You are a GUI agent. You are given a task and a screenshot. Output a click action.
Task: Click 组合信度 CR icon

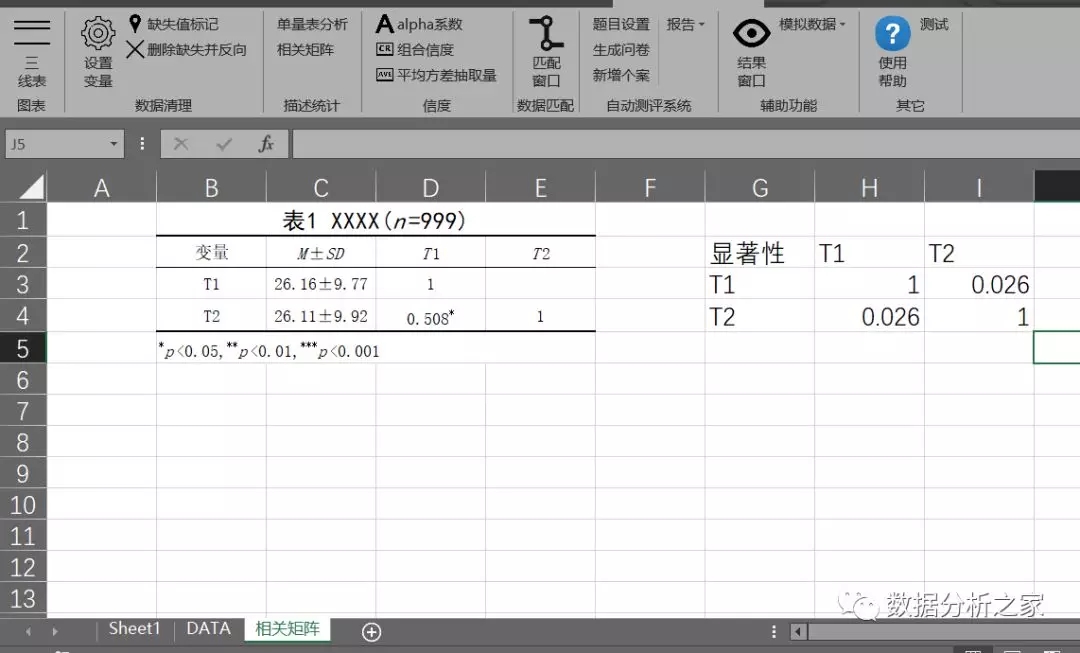click(384, 50)
